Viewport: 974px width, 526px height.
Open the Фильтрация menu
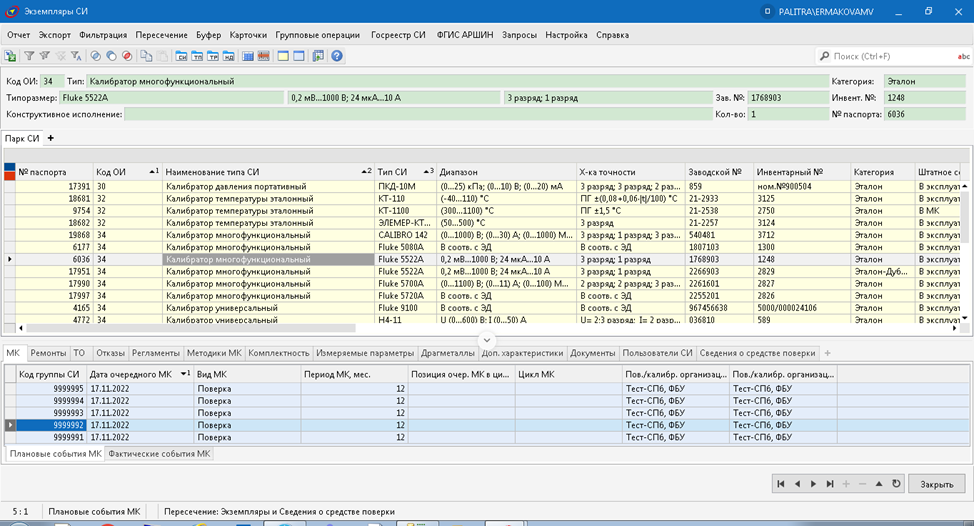103,35
